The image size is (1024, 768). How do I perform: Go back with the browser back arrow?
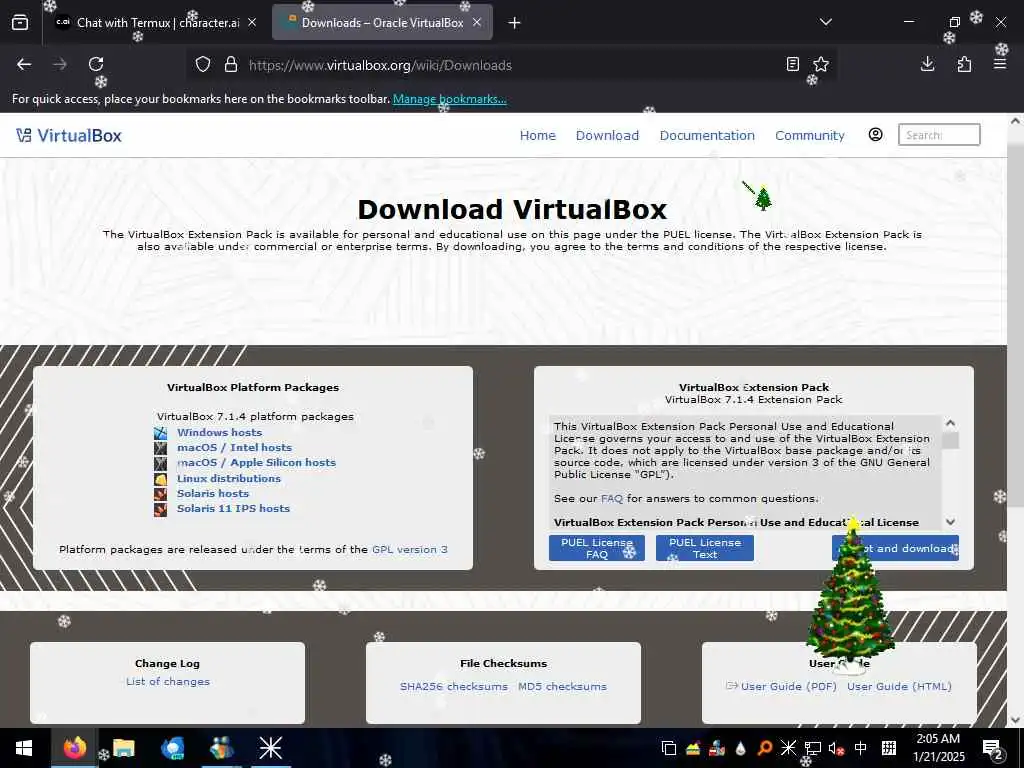(x=24, y=64)
